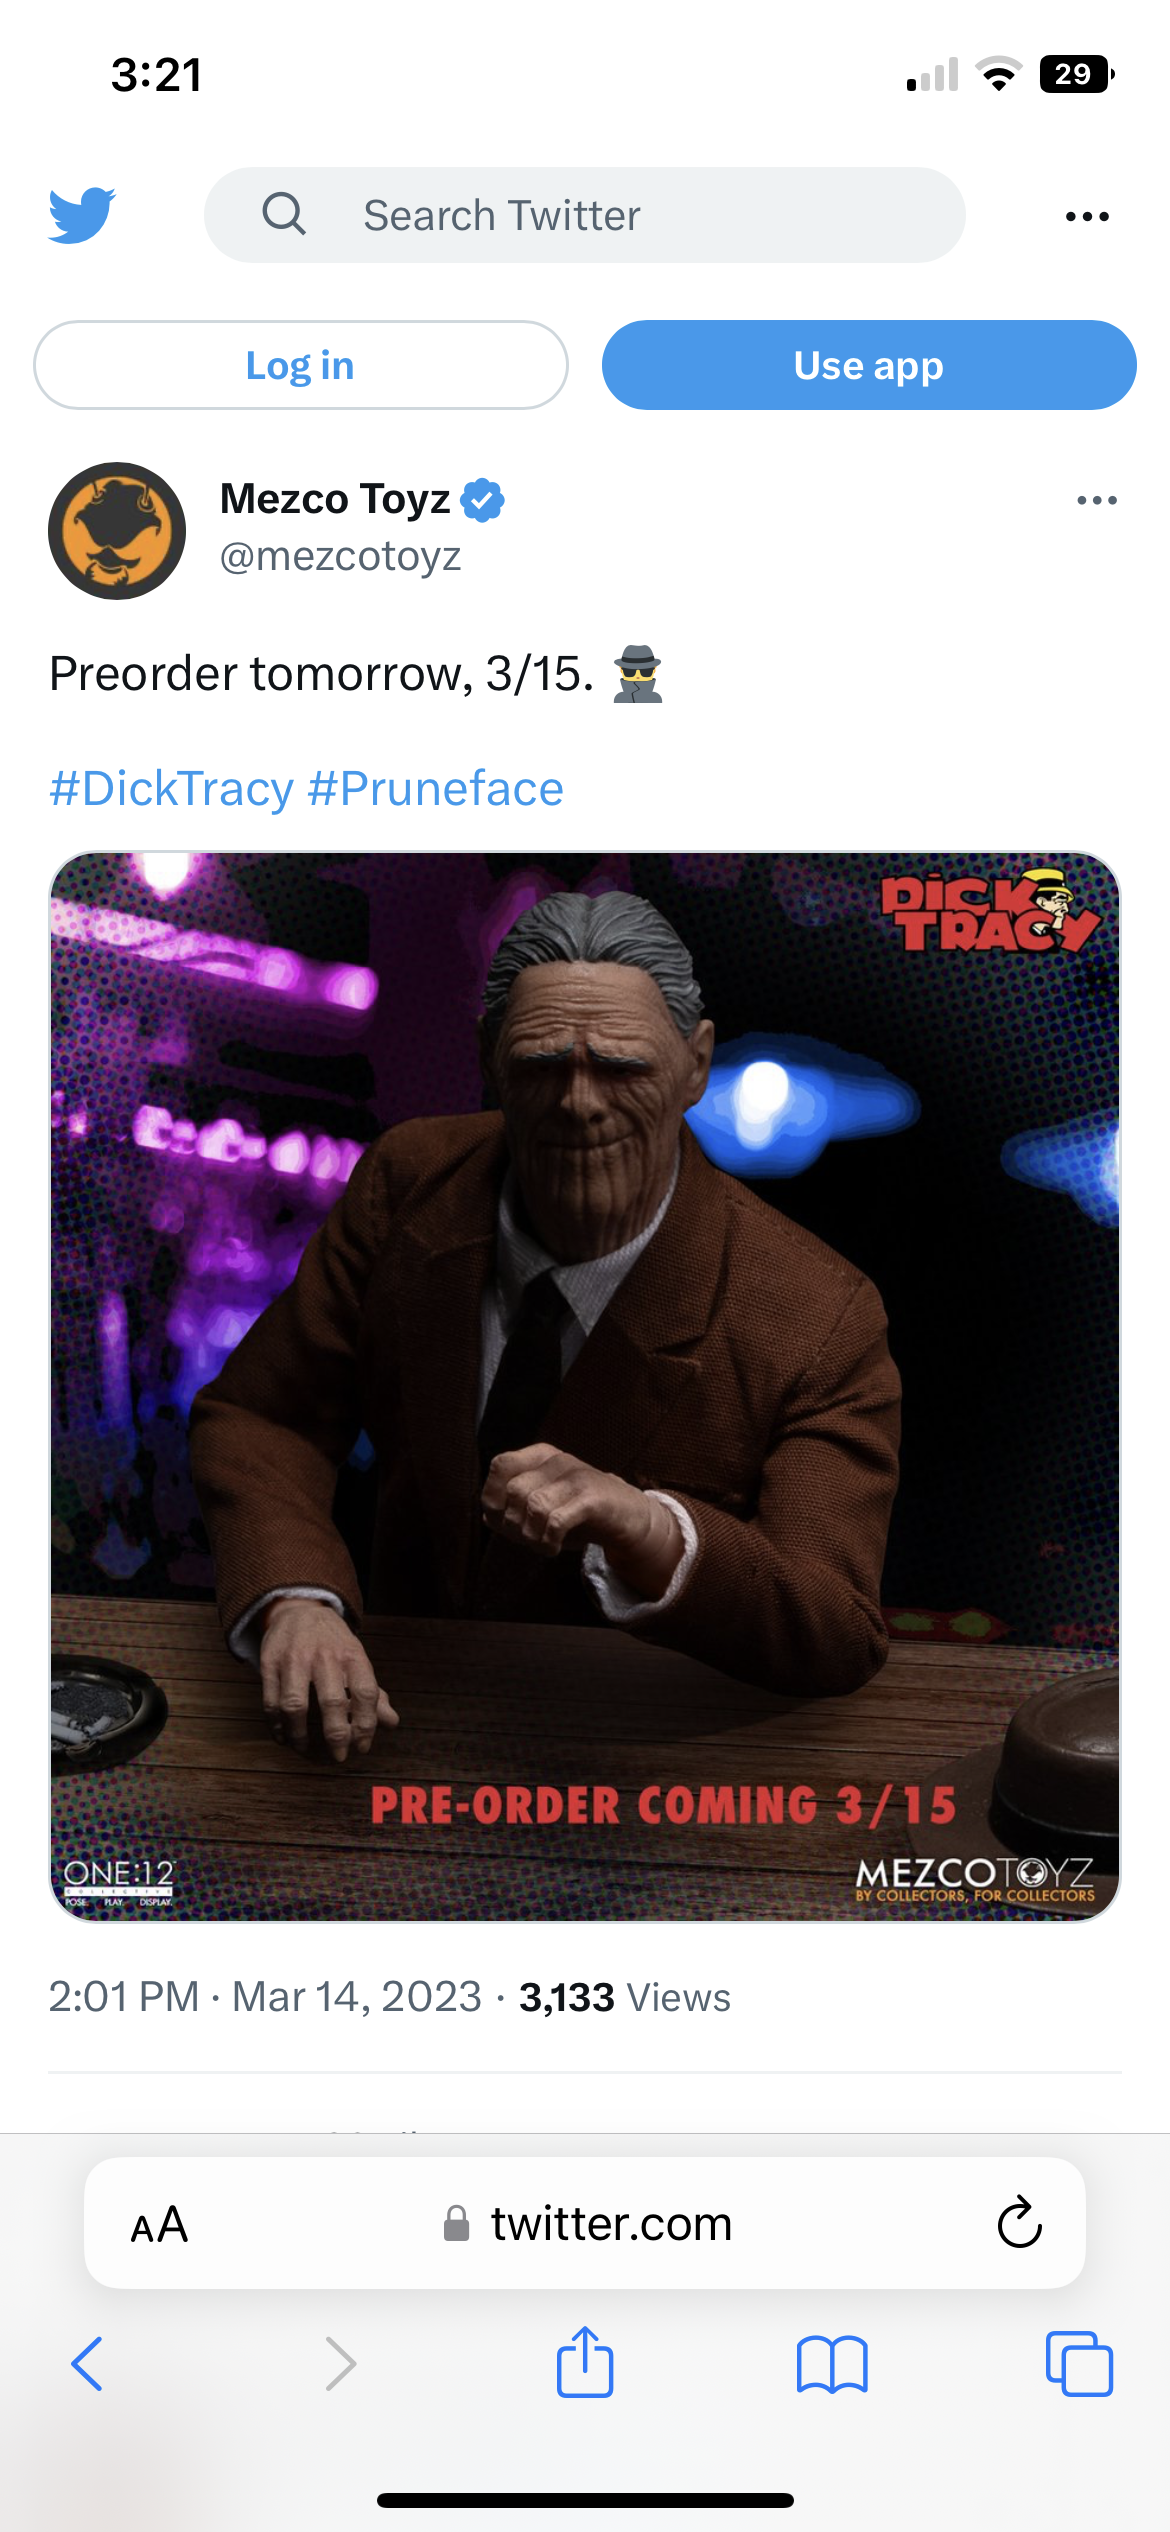Image resolution: width=1170 pixels, height=2532 pixels.
Task: Click the Log in button
Action: coord(301,365)
